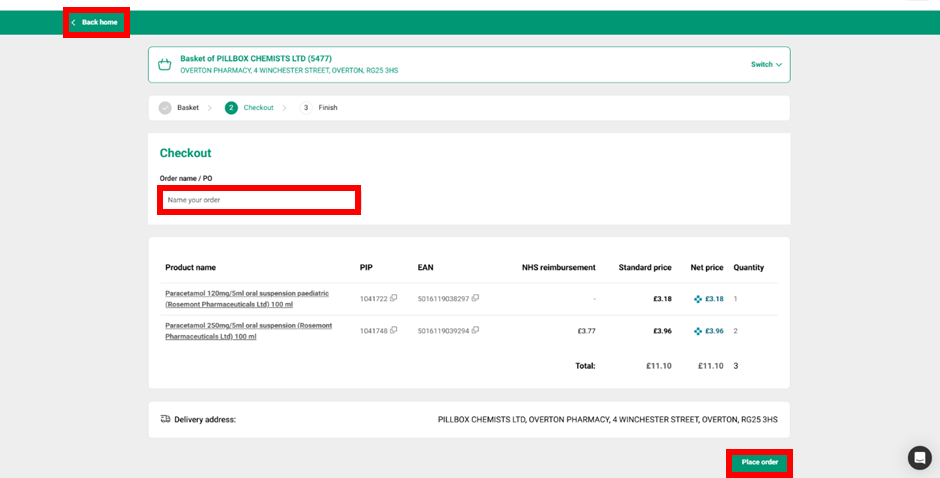This screenshot has width=940, height=478.
Task: Copy PIP code 1041748
Action: point(394,330)
